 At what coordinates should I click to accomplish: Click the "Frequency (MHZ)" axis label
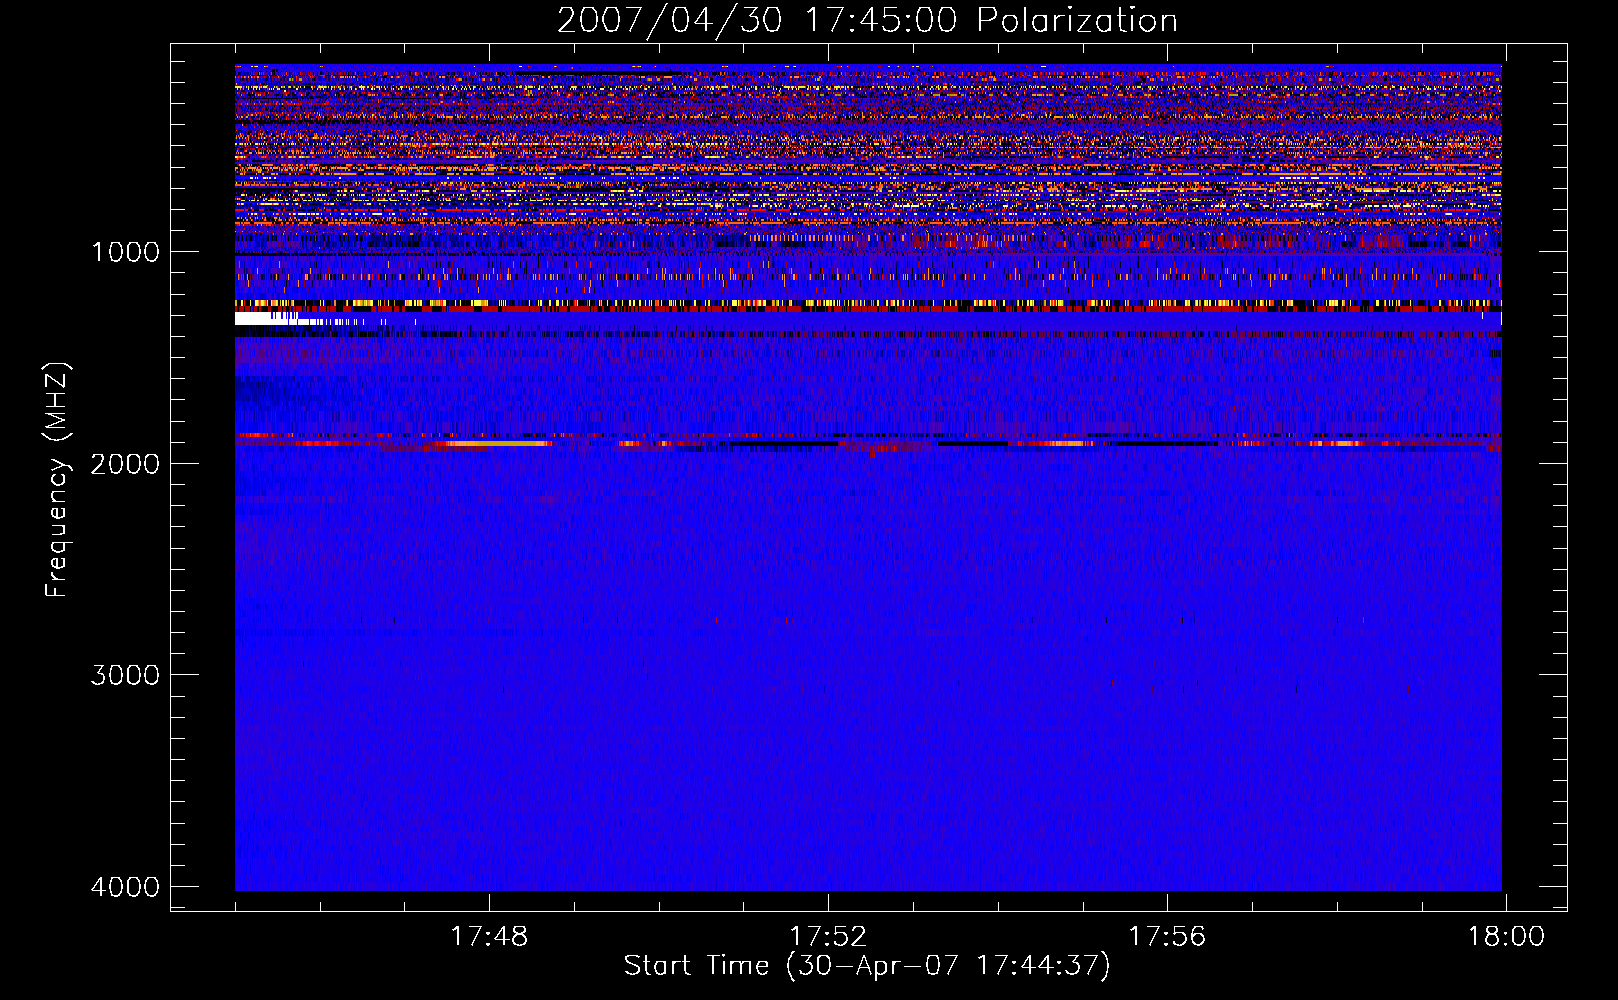pos(57,481)
